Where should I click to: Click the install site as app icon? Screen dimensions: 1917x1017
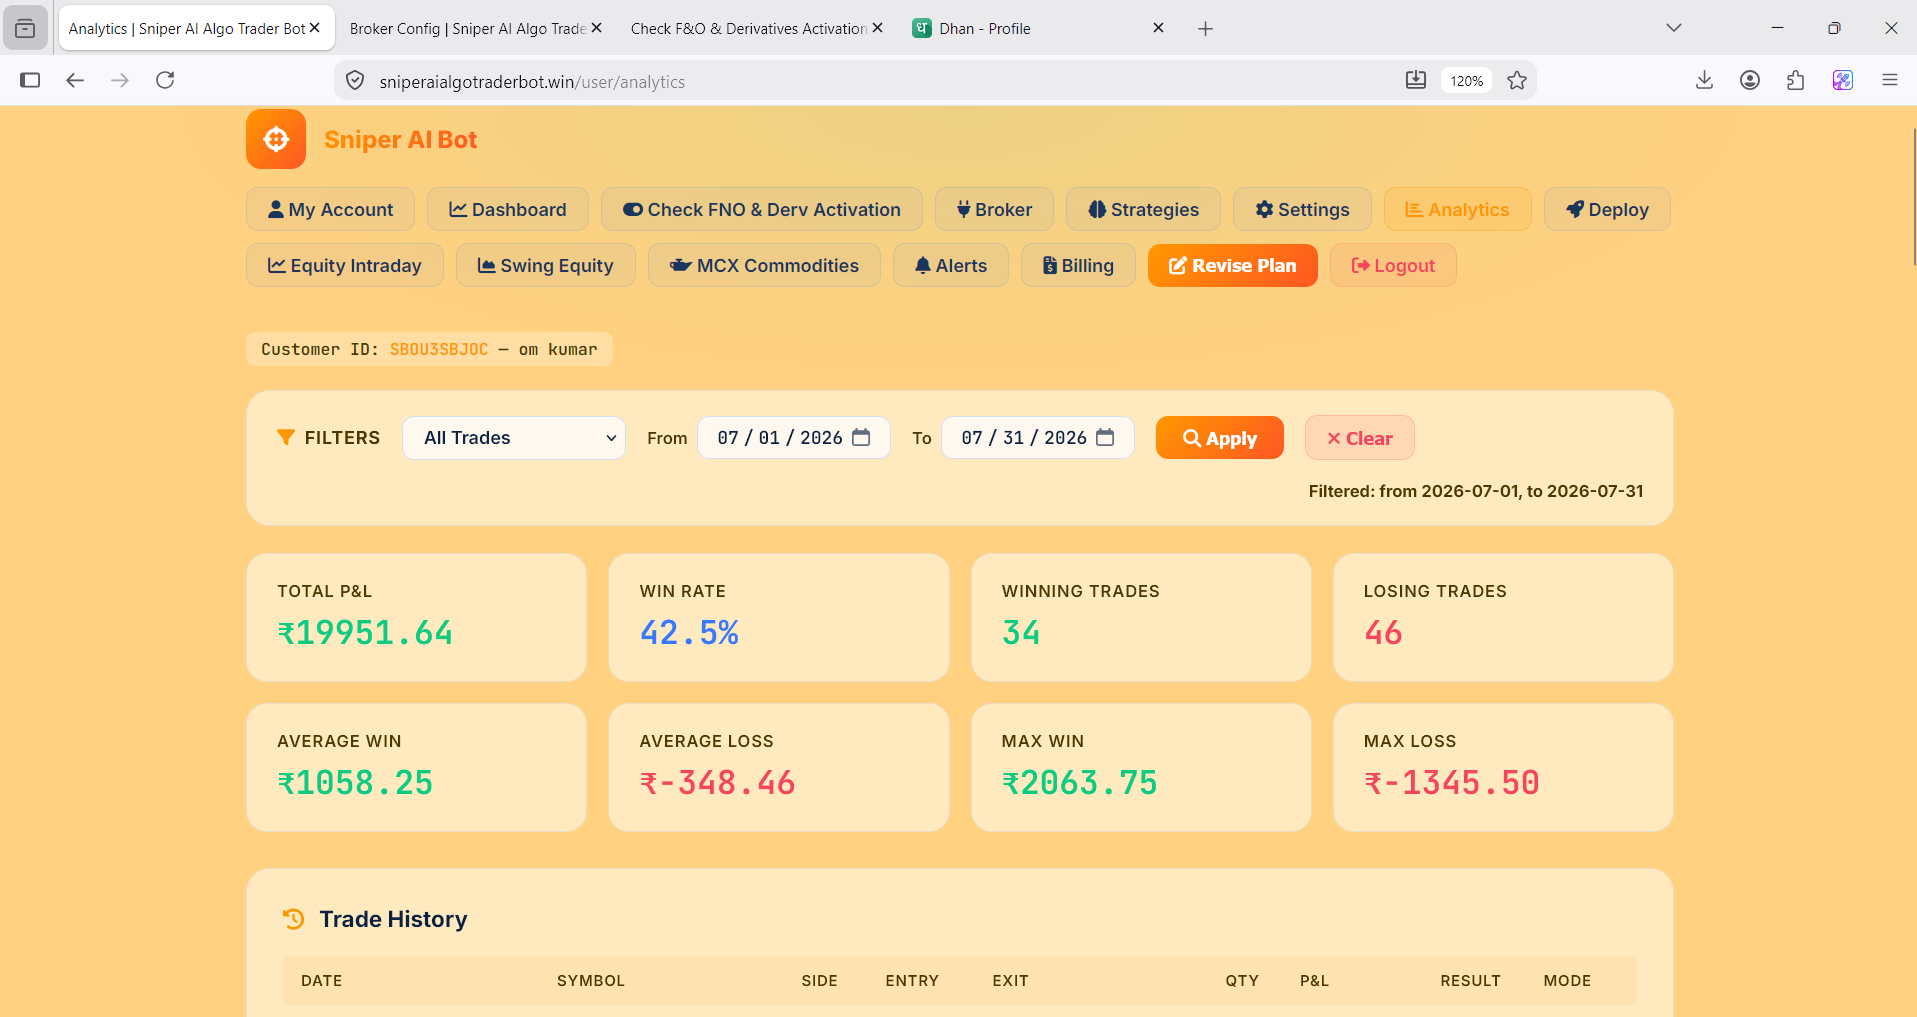click(1416, 80)
